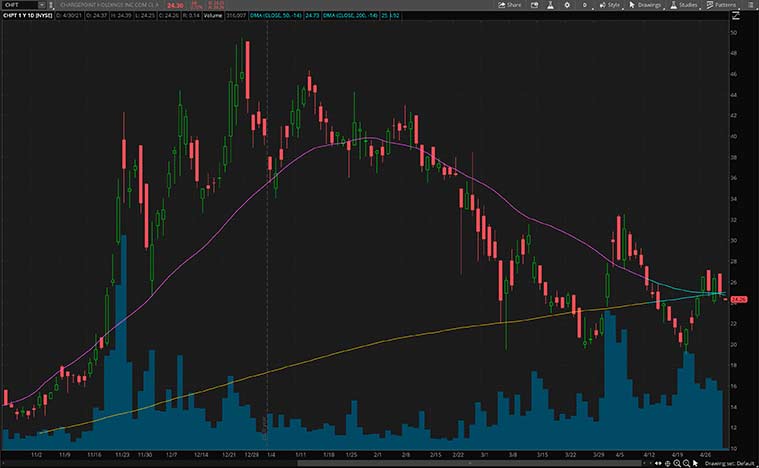Click the snapshot icon next to Share
Screen dimensions: 759x468
tap(534, 5)
